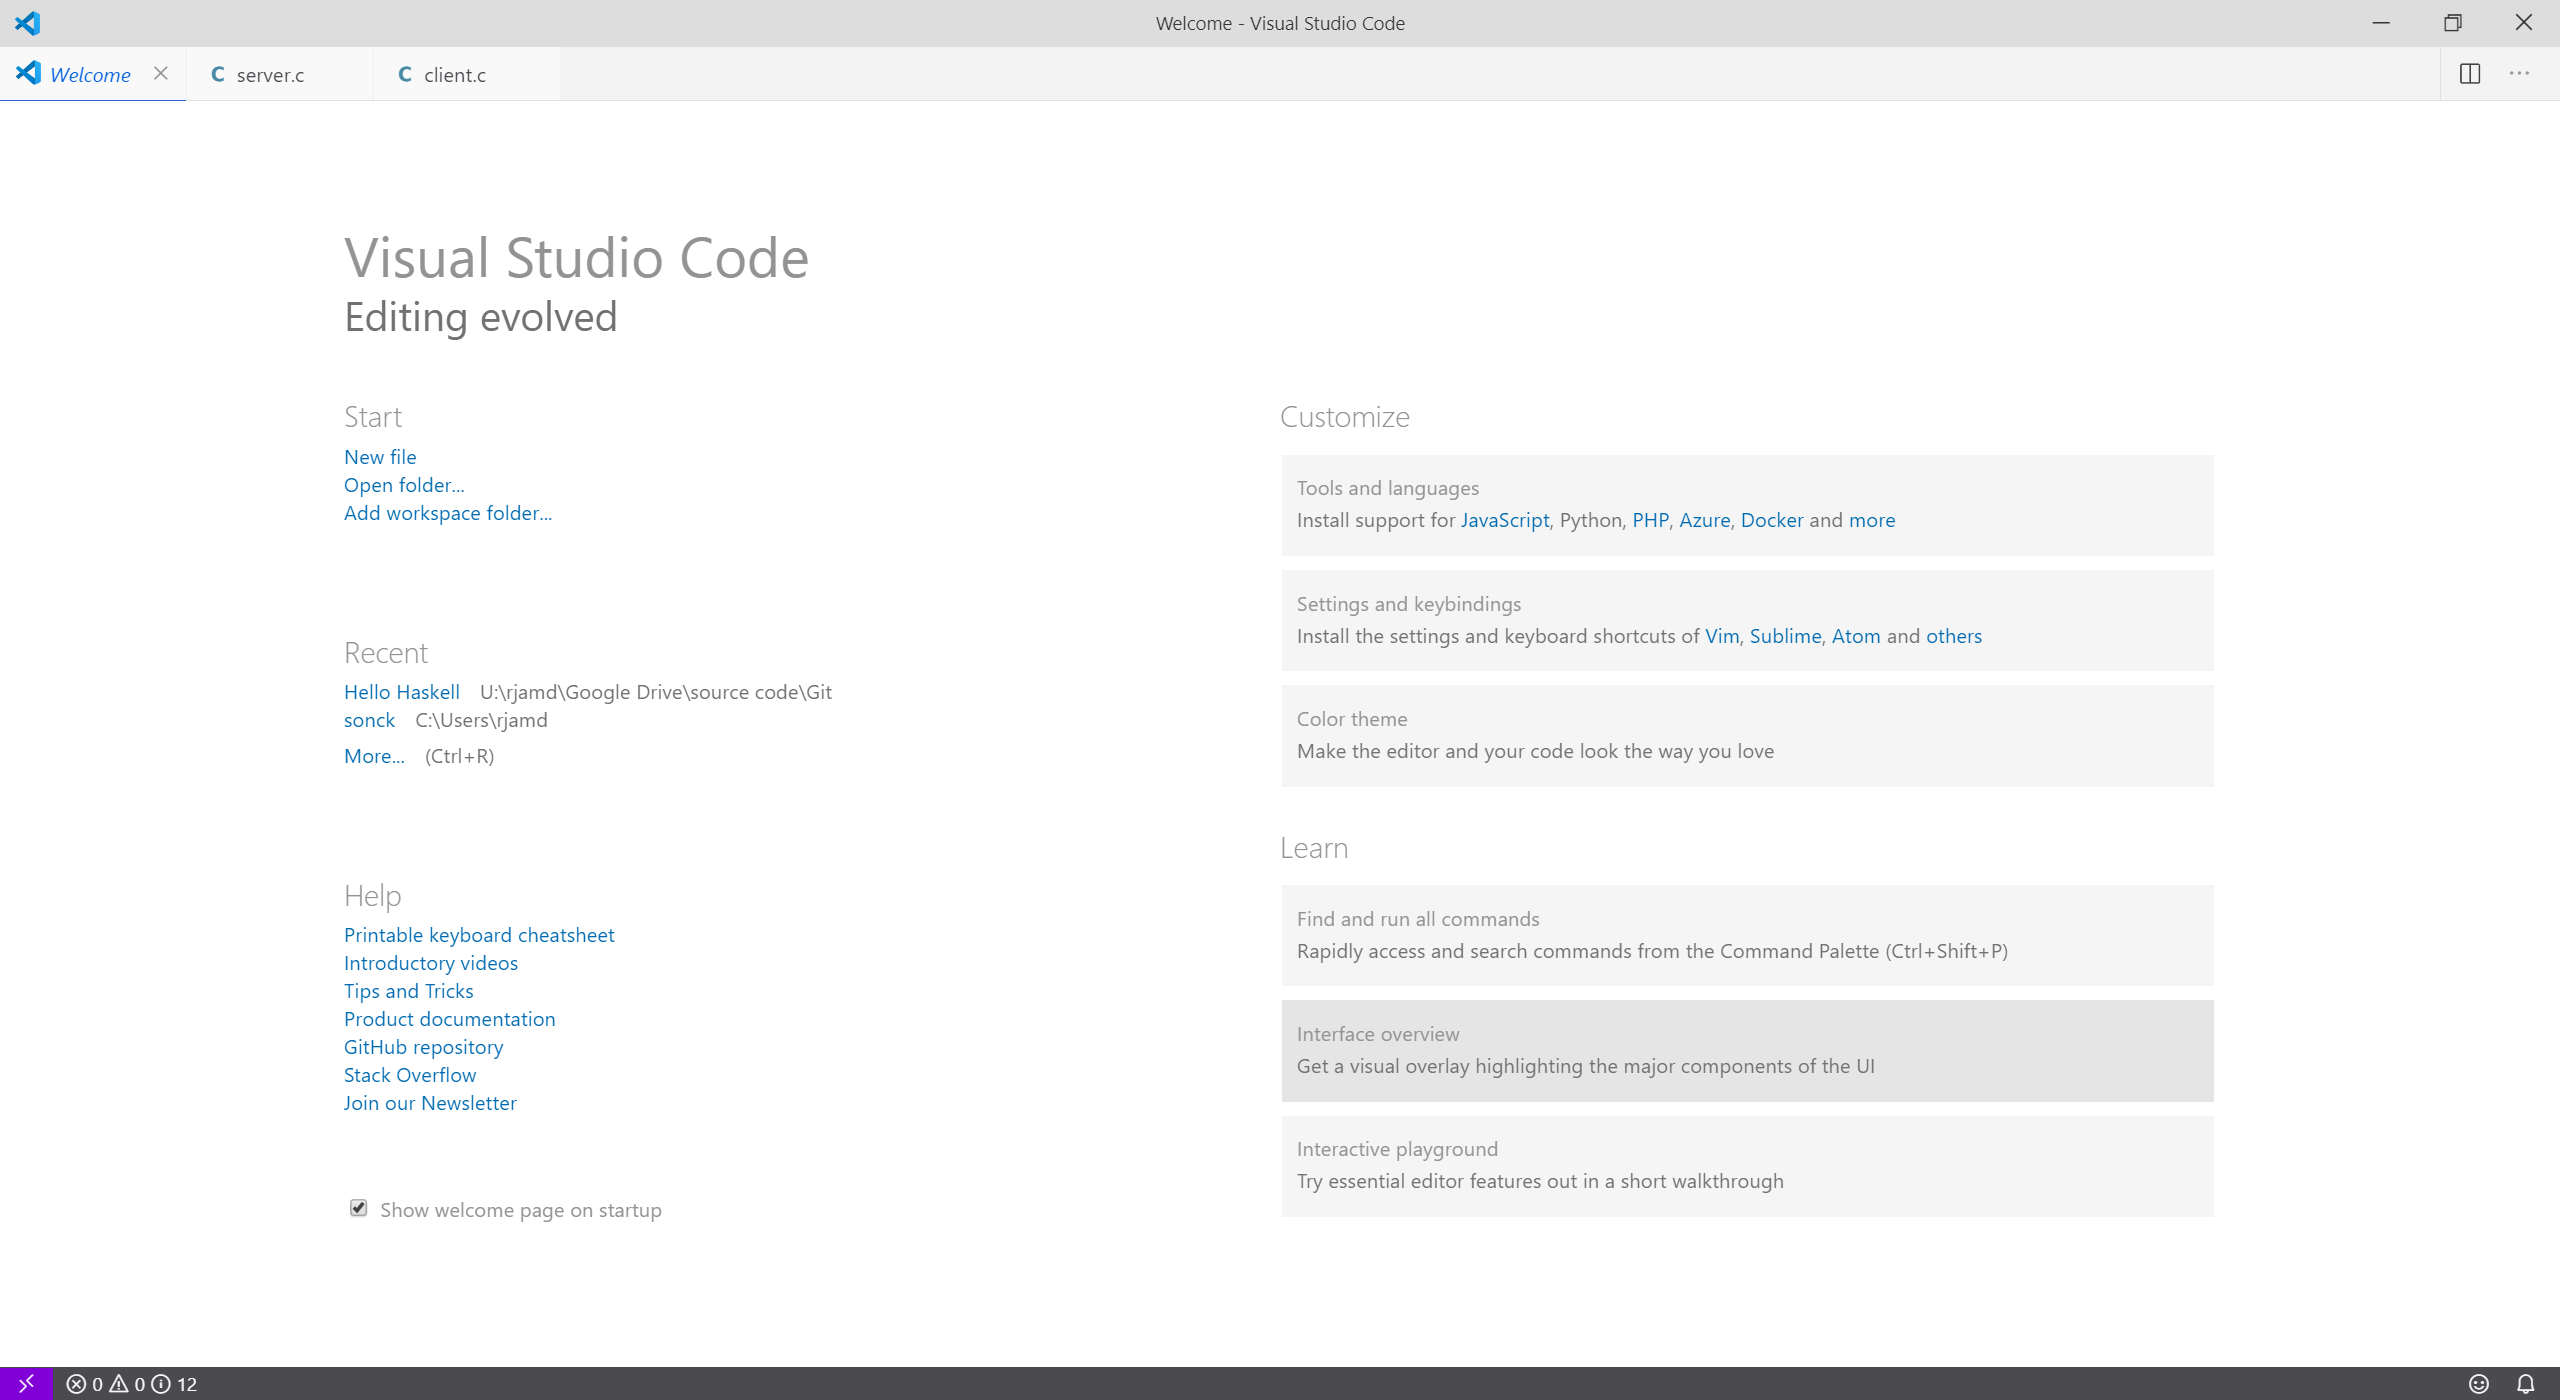
Task: Click the feedback smiley icon
Action: [2479, 1384]
